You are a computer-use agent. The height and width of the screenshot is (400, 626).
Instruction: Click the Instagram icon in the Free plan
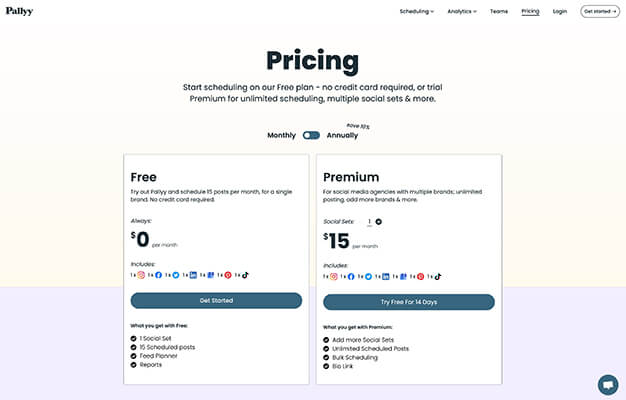pyautogui.click(x=141, y=274)
